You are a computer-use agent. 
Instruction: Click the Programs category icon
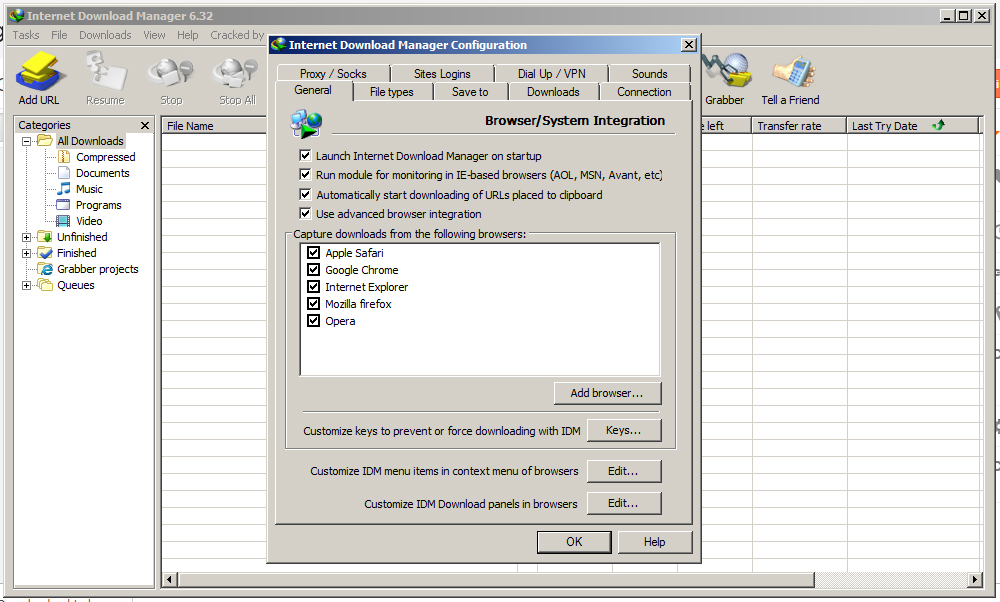click(63, 205)
